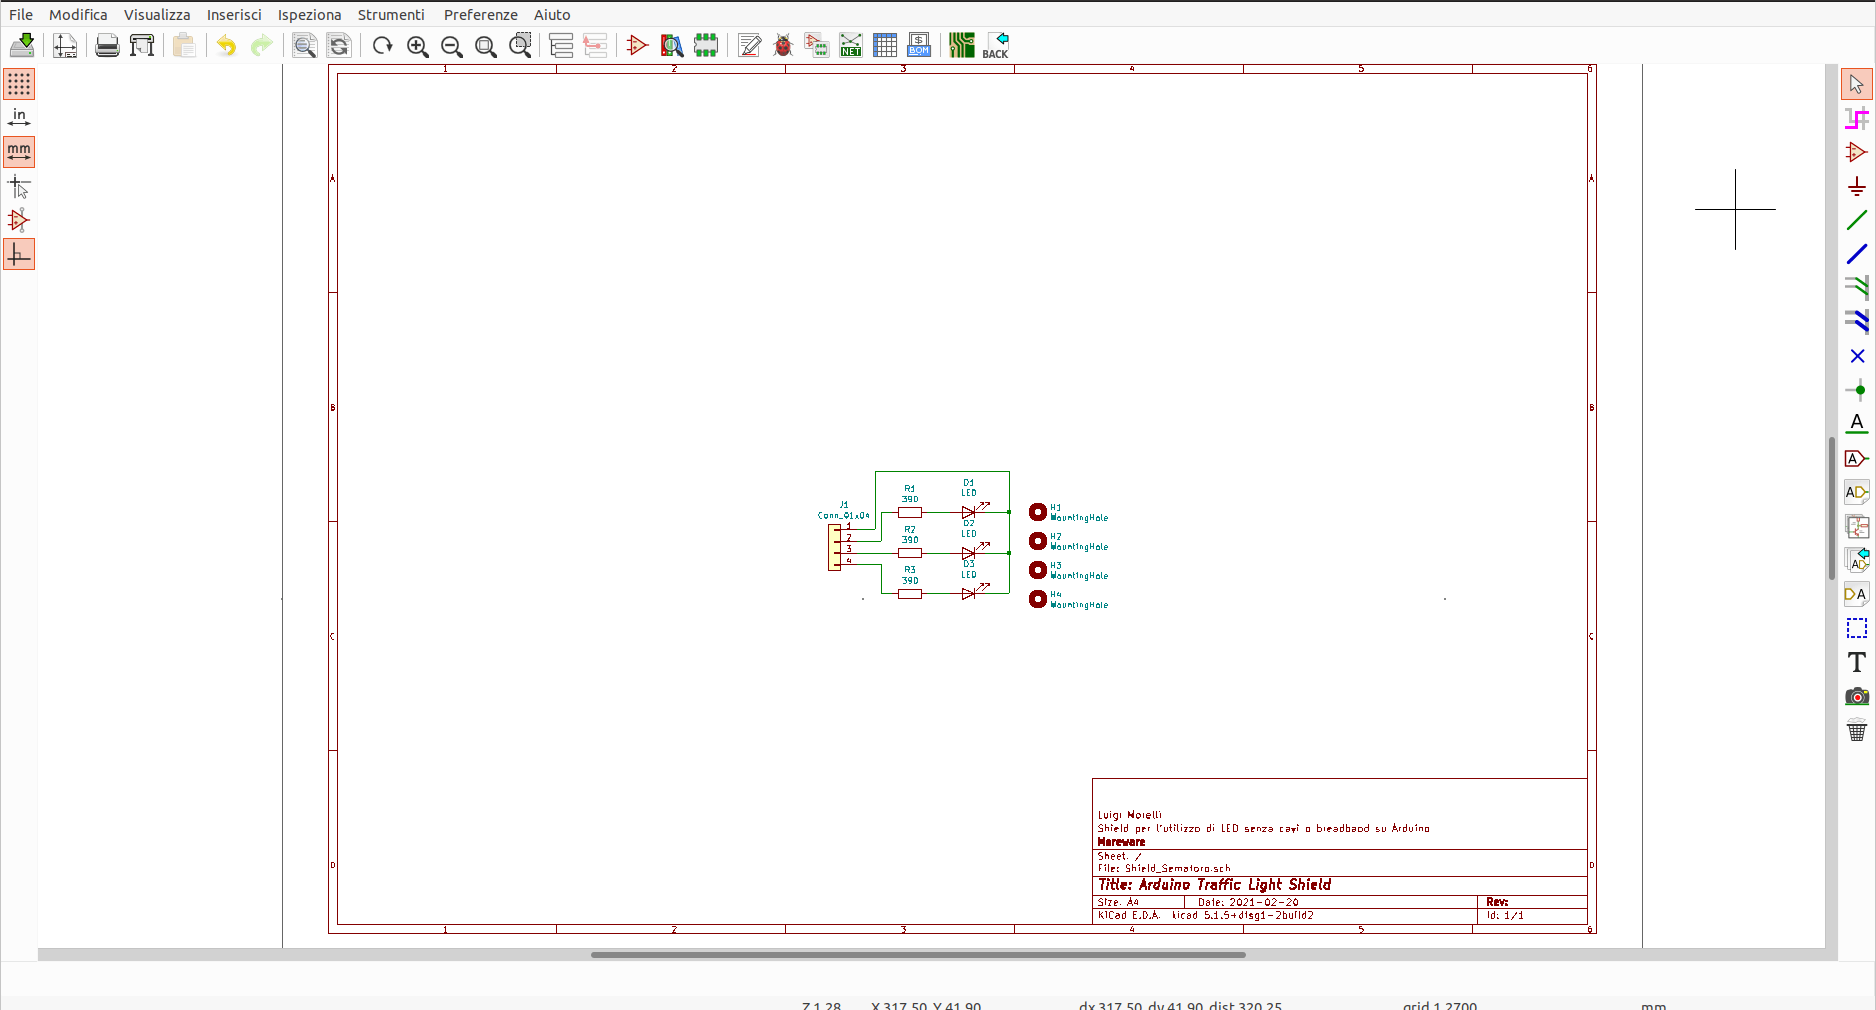The height and width of the screenshot is (1010, 1876).
Task: Print the schematic
Action: 107,45
